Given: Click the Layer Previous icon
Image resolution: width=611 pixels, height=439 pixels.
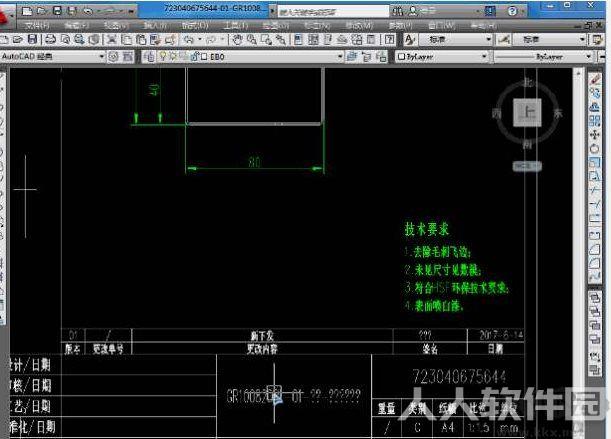Looking at the screenshot, I should coord(367,56).
